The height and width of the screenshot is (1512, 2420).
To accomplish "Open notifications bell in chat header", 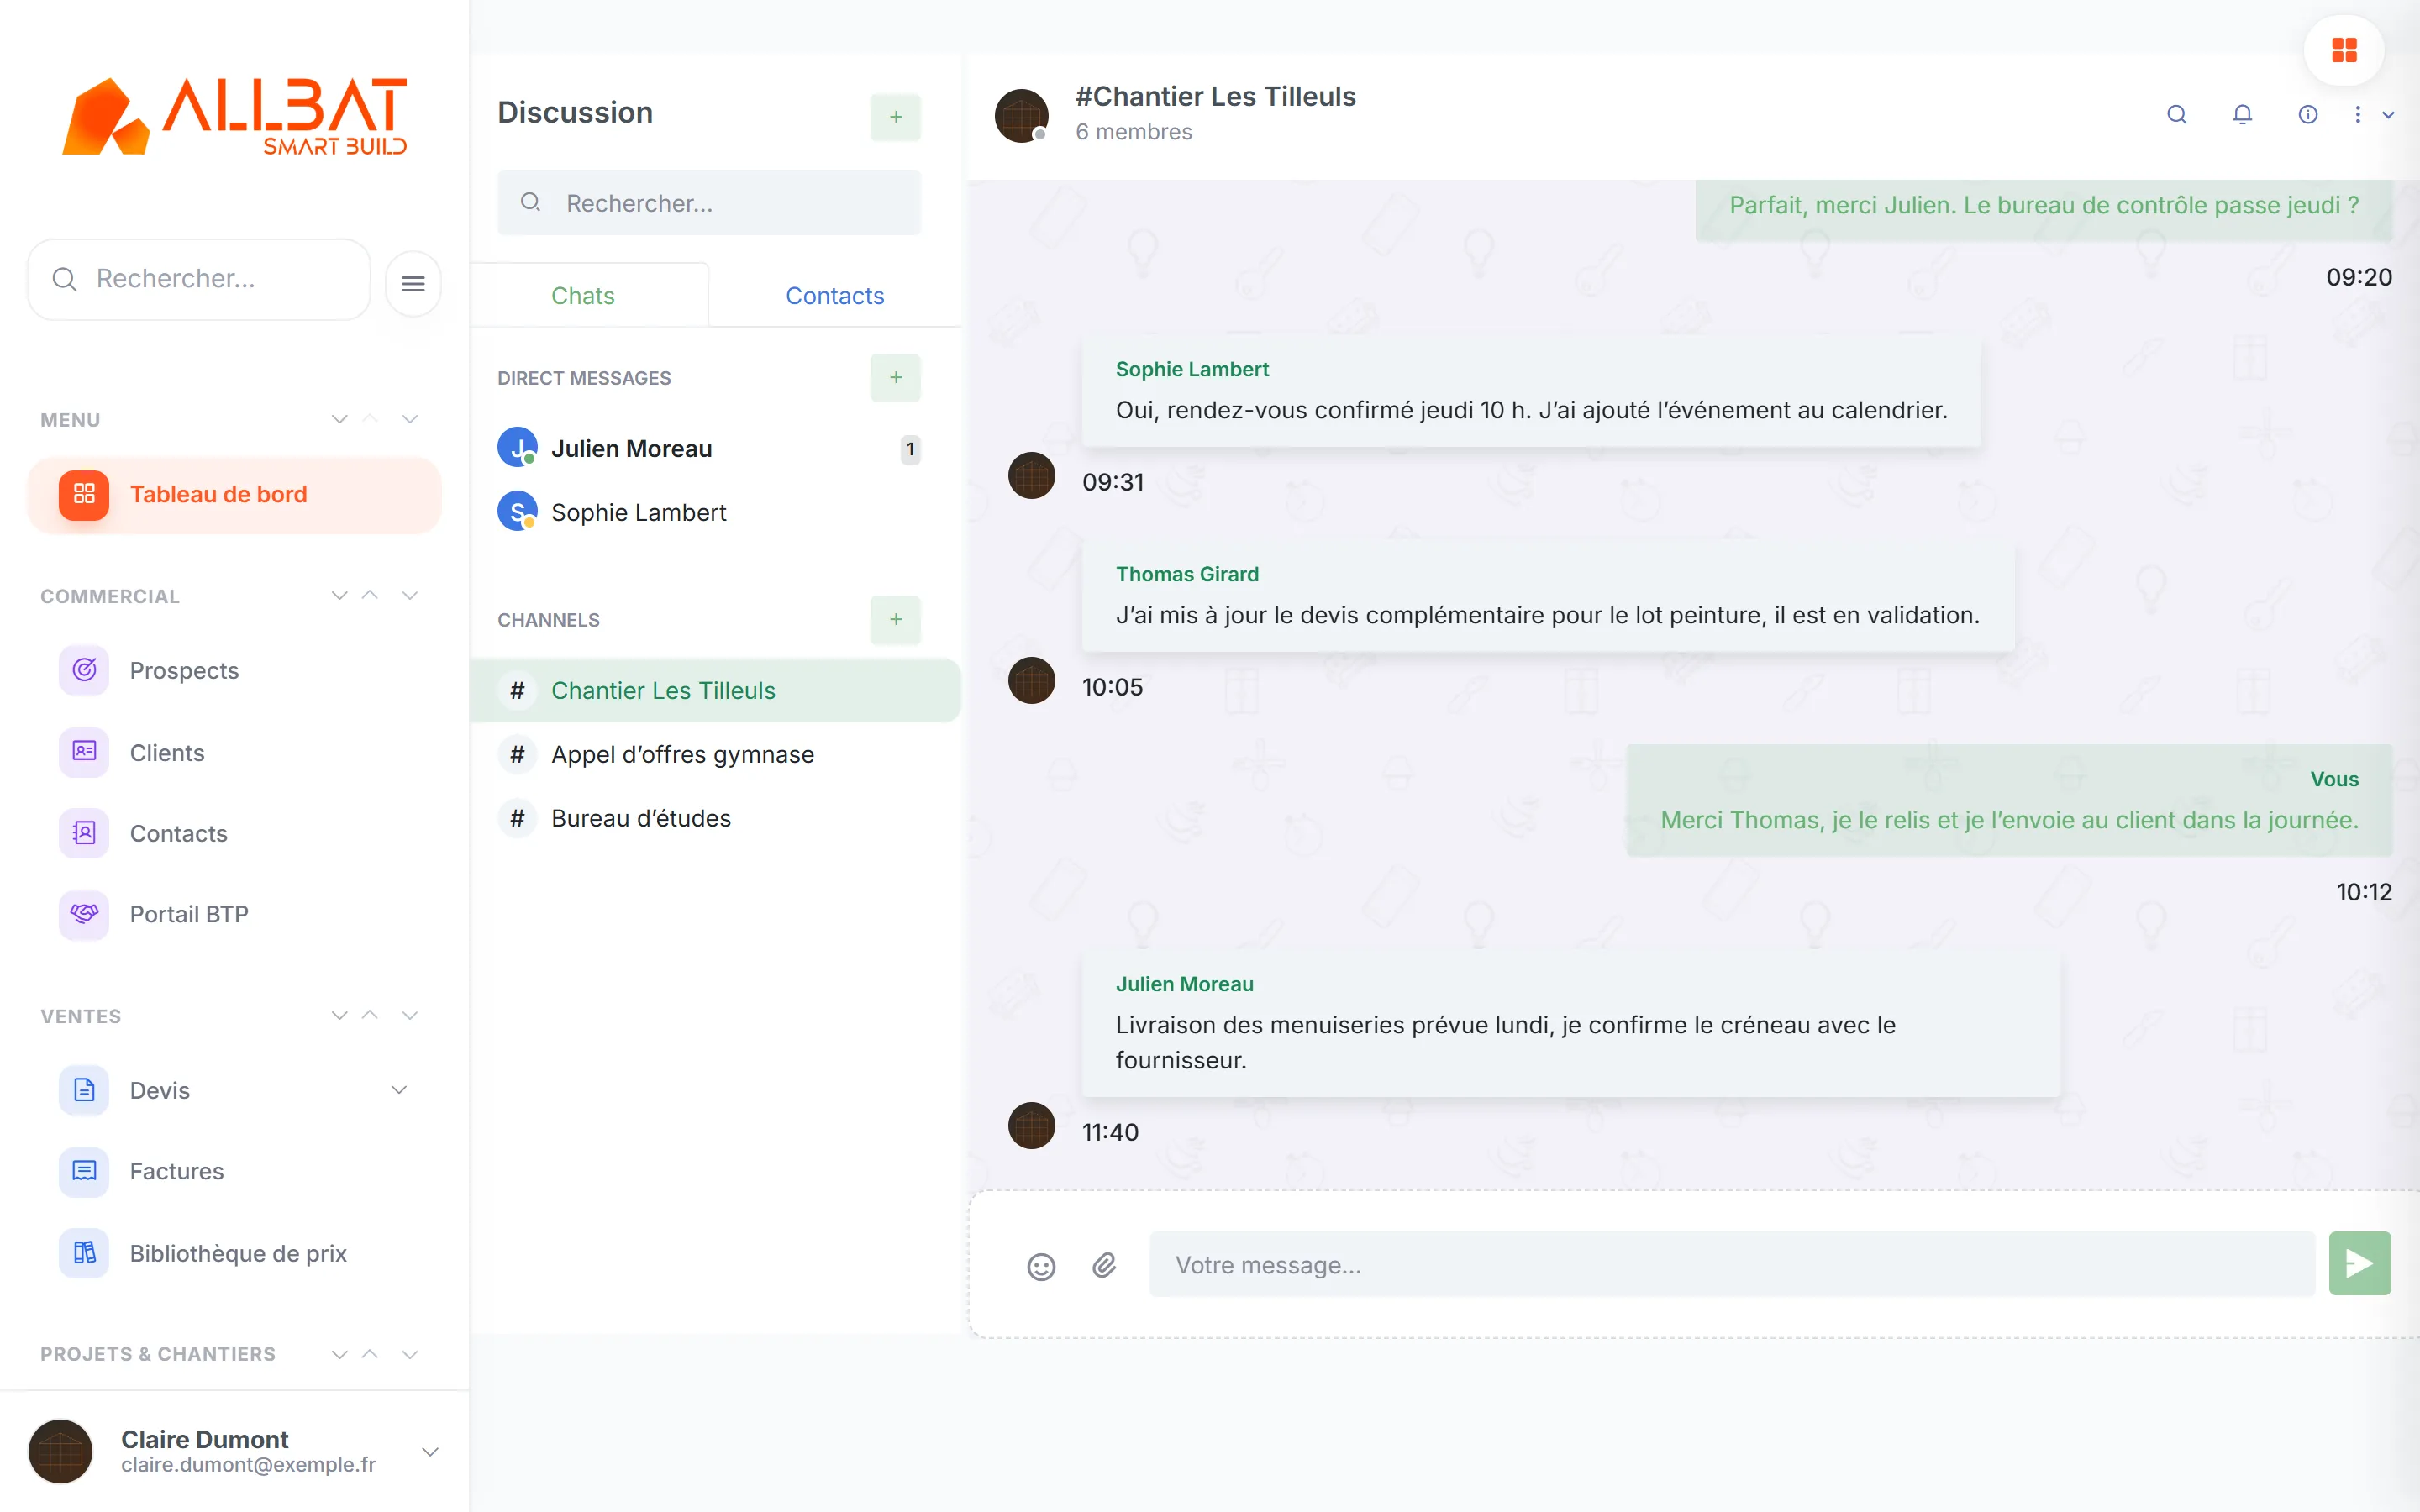I will (x=2242, y=114).
